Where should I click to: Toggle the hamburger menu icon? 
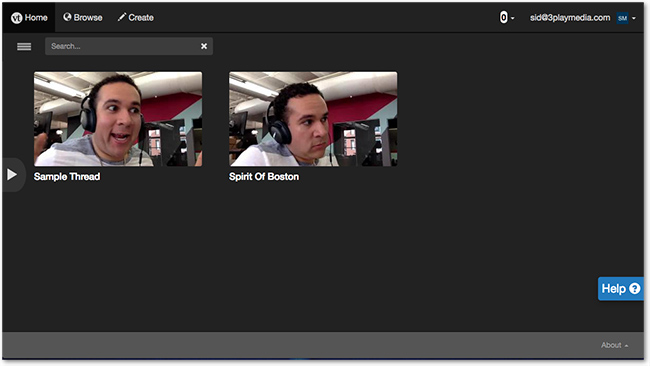[x=24, y=46]
